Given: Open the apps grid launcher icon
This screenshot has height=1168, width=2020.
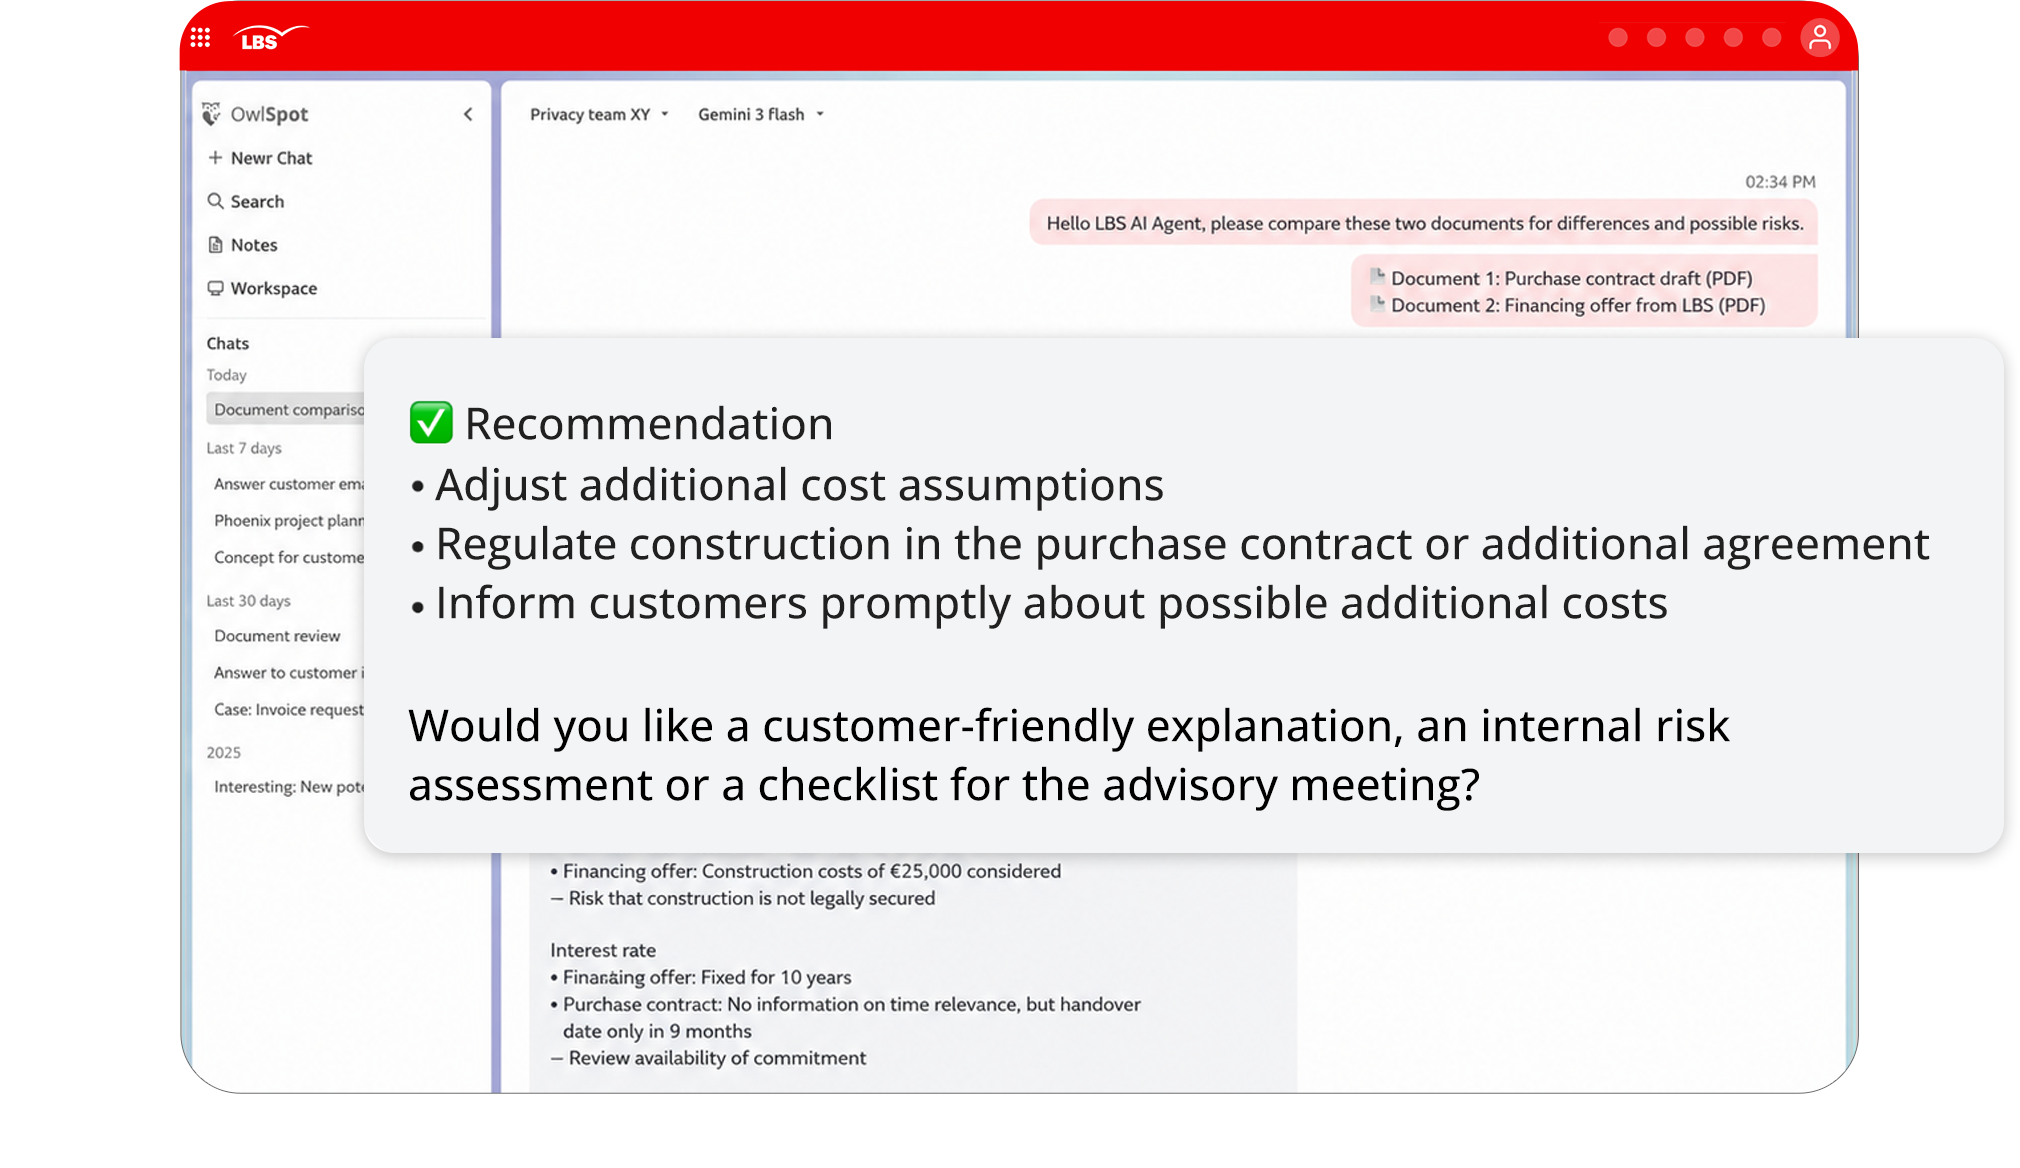Looking at the screenshot, I should click(200, 38).
